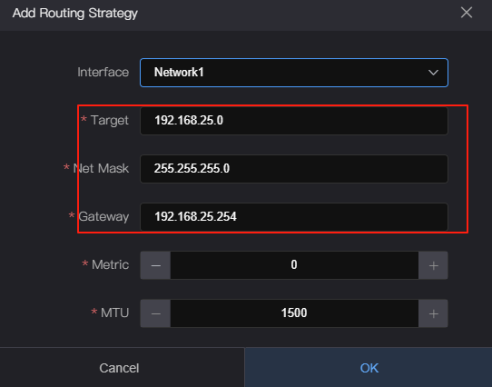
Task: Decrease the Metric value with minus
Action: [x=156, y=265]
